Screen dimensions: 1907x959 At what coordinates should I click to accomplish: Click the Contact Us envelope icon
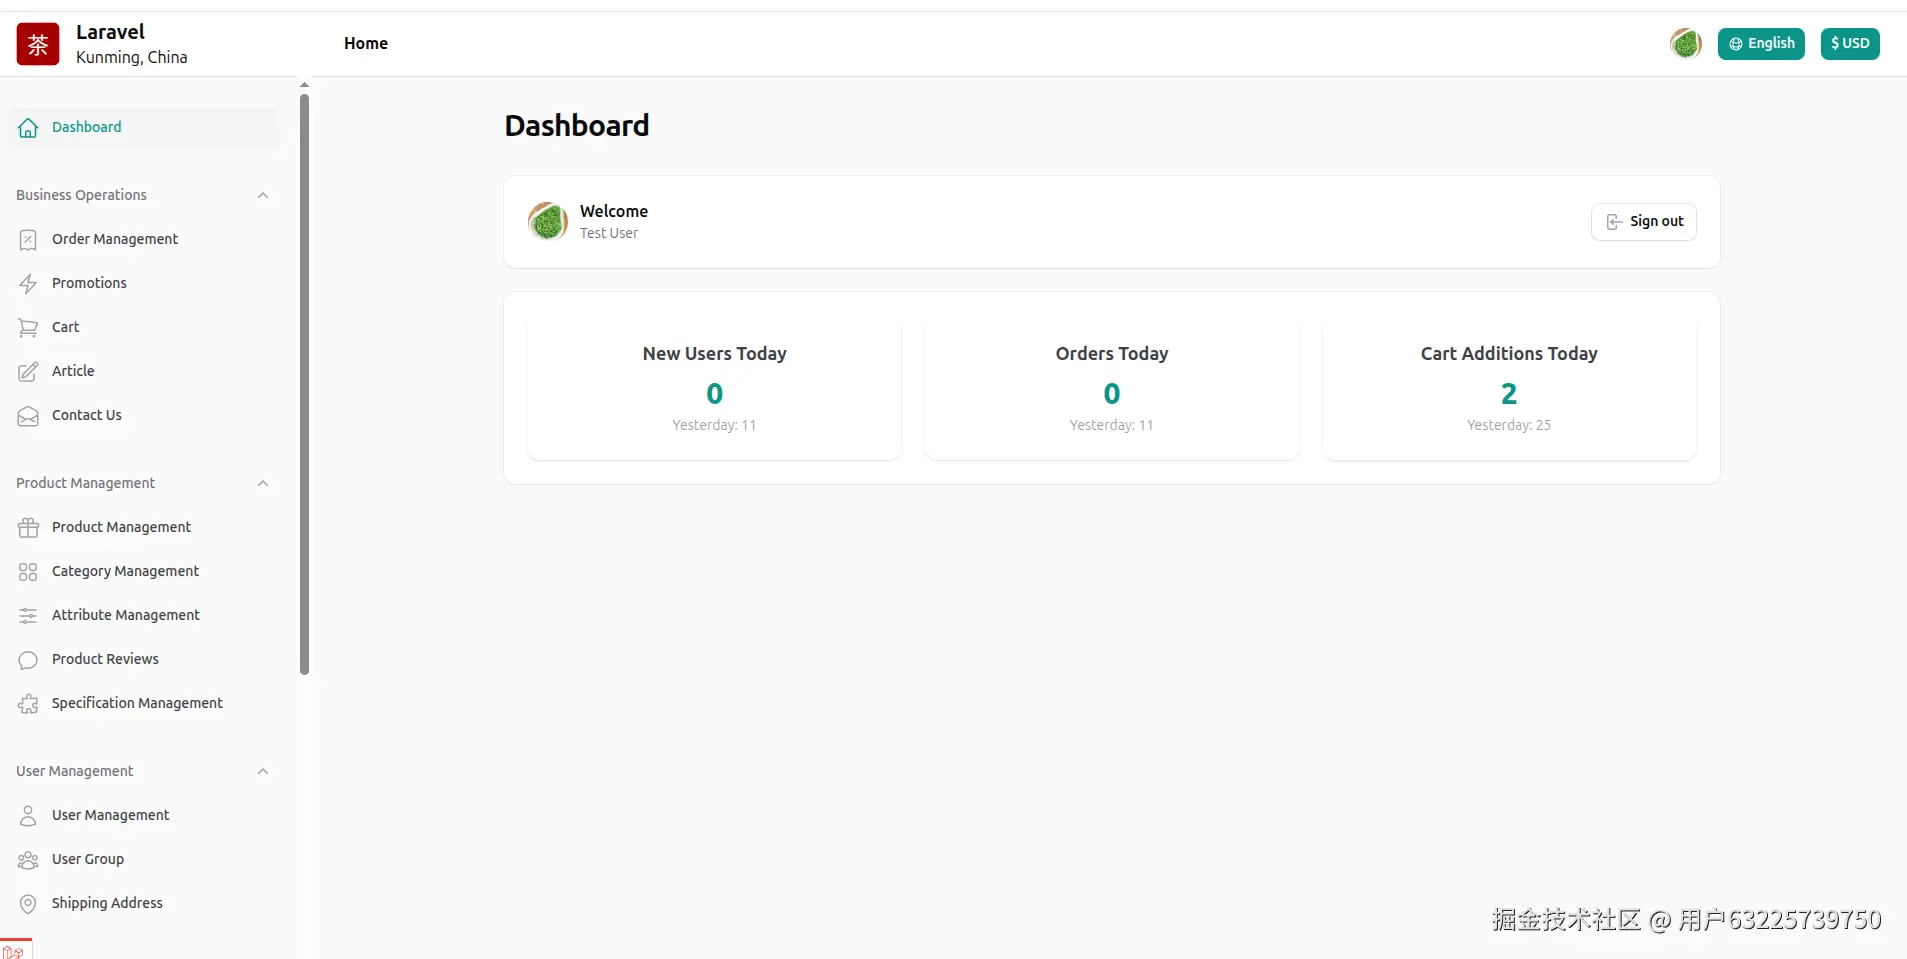[x=28, y=416]
